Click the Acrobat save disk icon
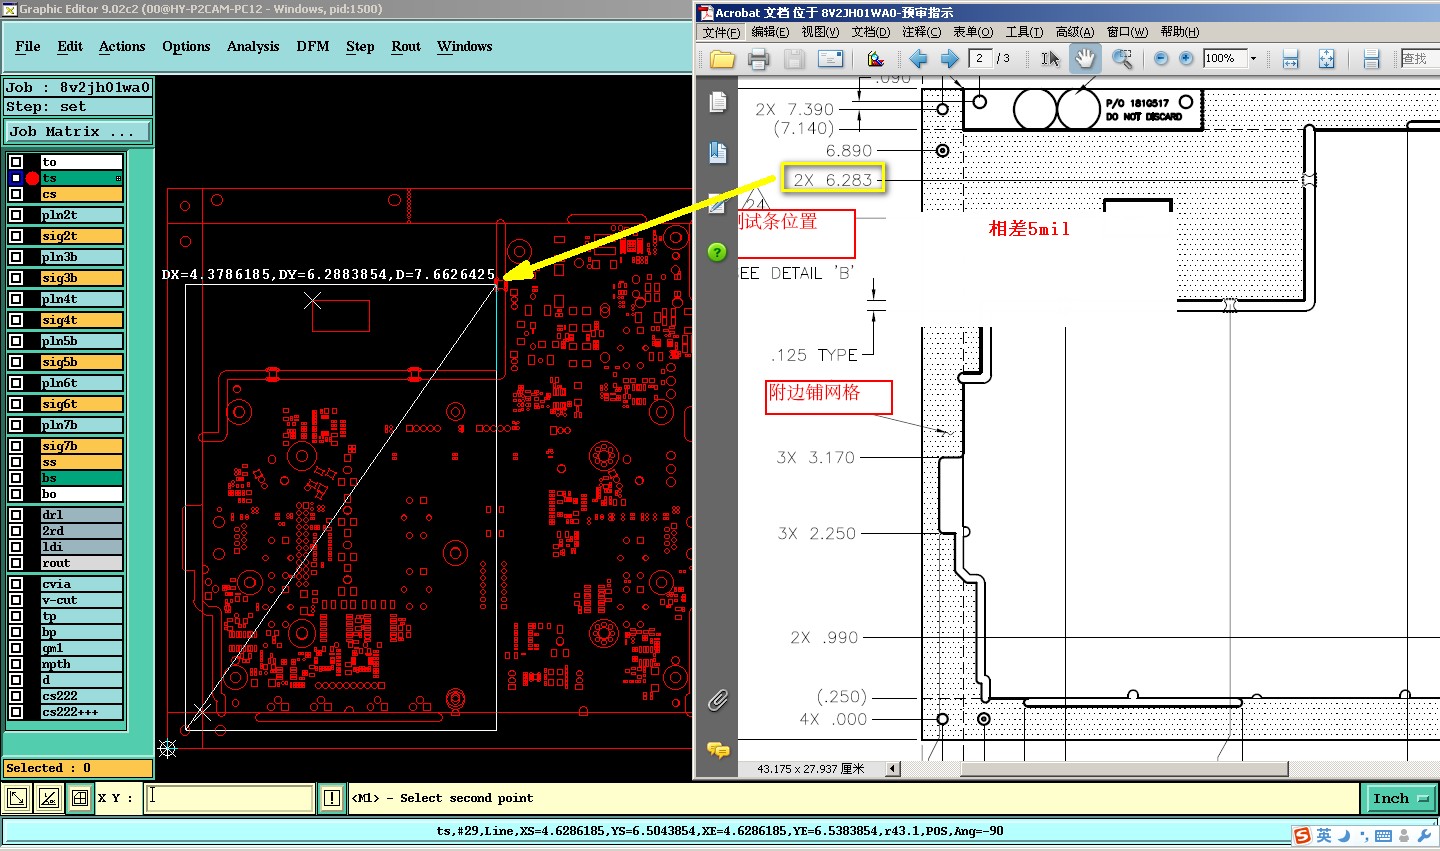This screenshot has width=1440, height=851. click(794, 59)
